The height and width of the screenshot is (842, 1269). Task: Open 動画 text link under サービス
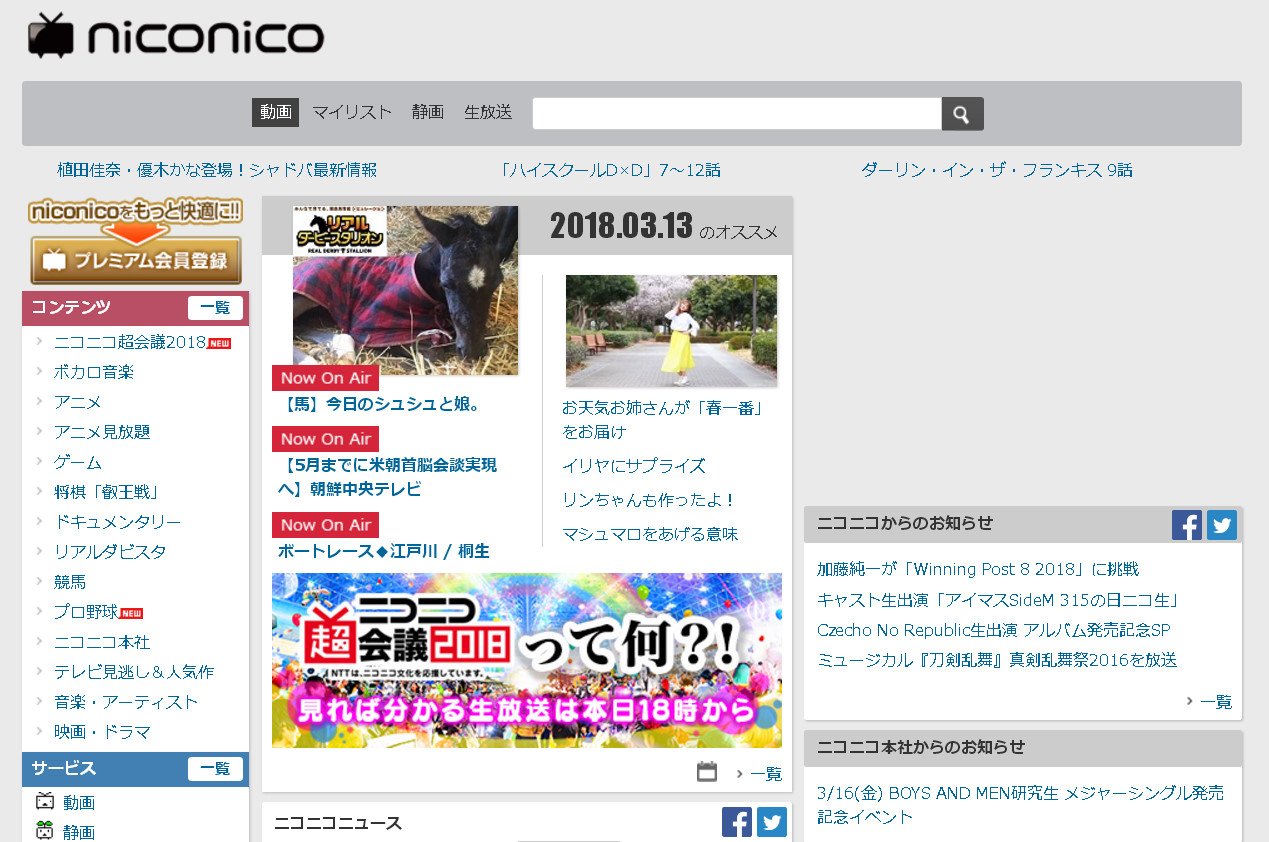tap(79, 803)
